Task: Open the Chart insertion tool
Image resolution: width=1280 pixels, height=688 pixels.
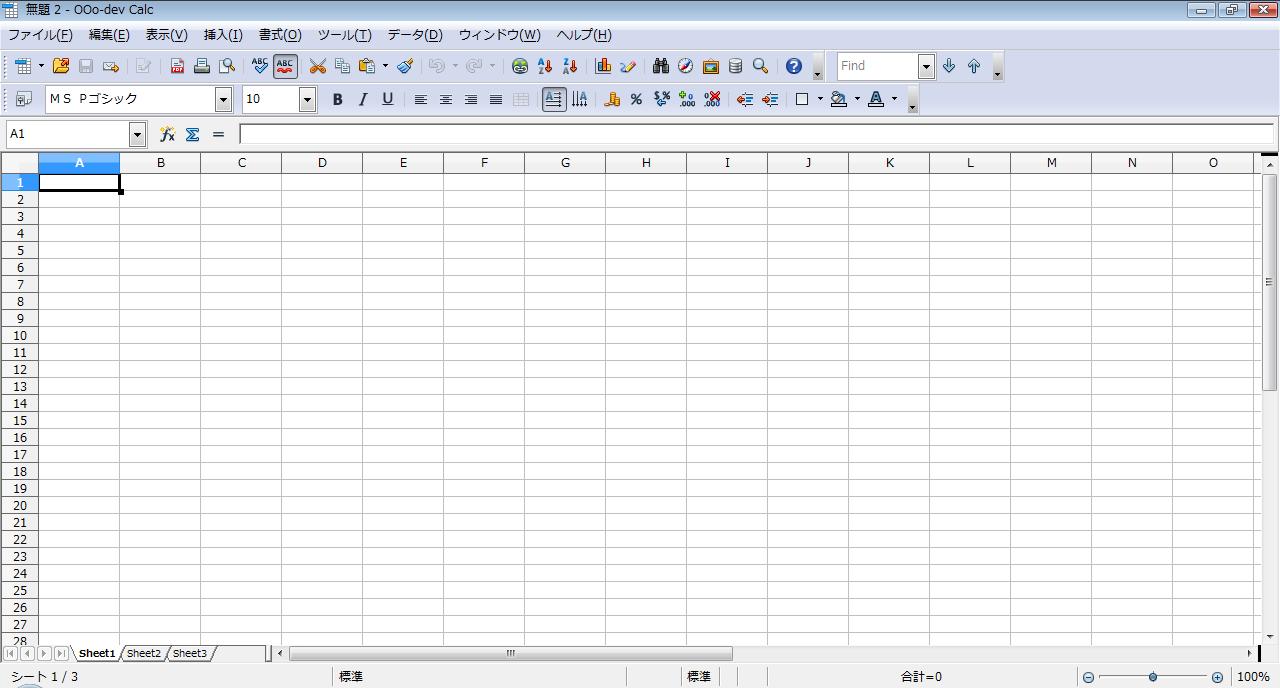Action: [x=603, y=66]
